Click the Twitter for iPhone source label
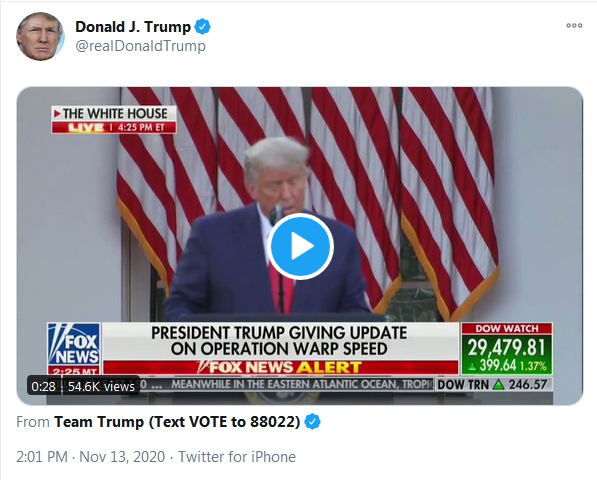Viewport: 597px width, 480px height. 237,457
